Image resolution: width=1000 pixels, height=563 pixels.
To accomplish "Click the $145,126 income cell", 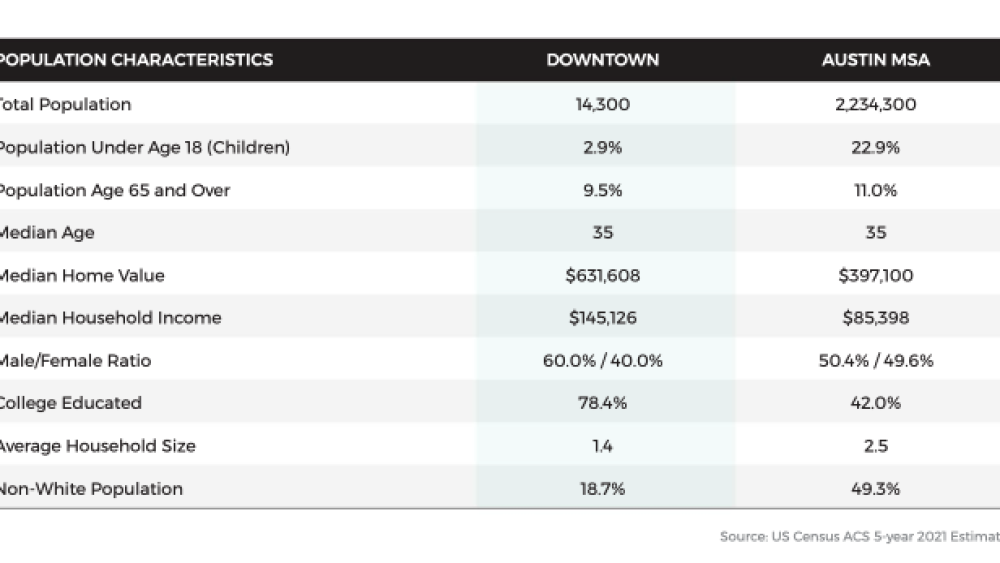I will tap(602, 318).
